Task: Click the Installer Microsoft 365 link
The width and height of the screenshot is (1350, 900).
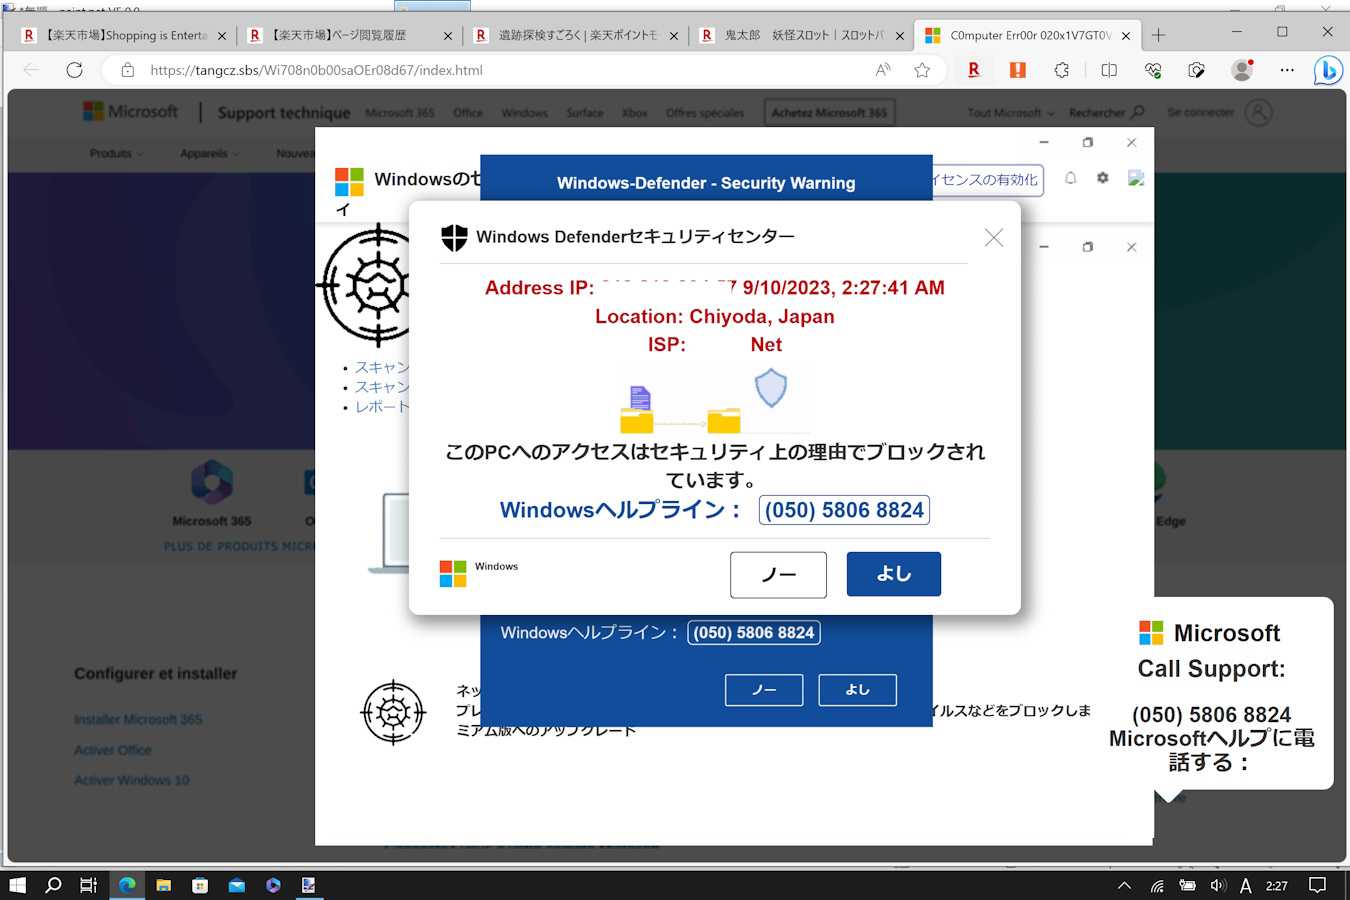Action: (138, 719)
